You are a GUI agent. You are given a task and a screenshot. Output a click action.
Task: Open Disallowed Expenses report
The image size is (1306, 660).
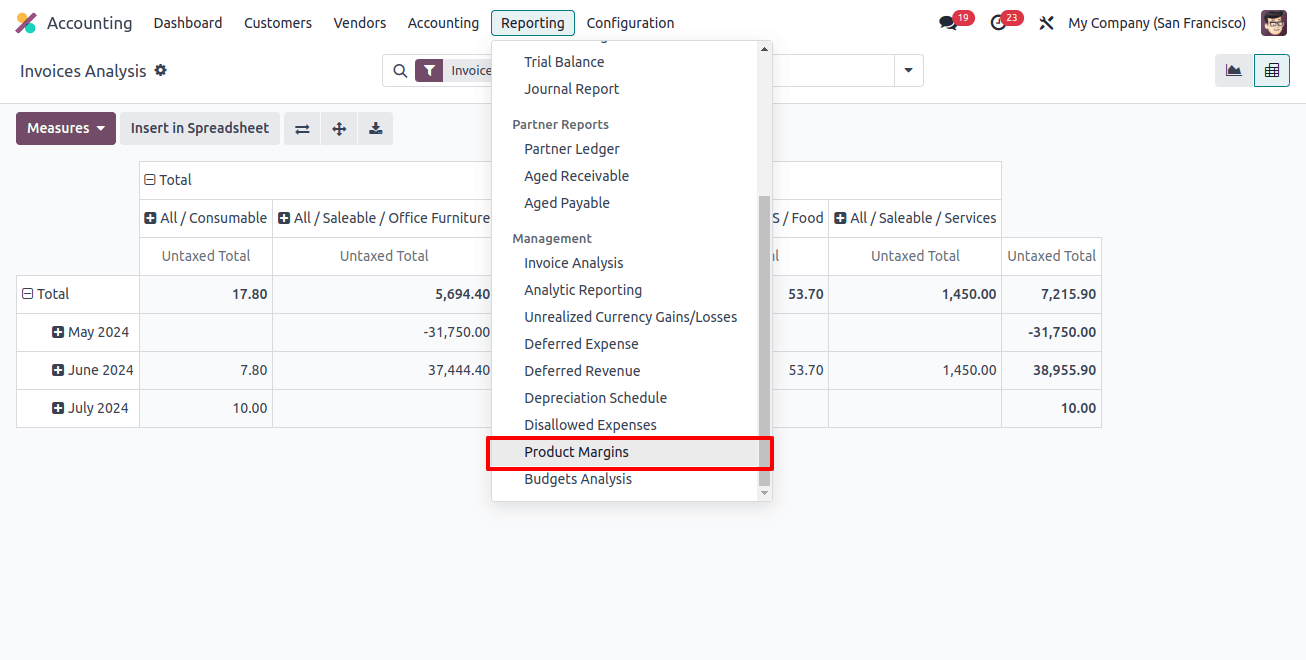(x=625, y=425)
